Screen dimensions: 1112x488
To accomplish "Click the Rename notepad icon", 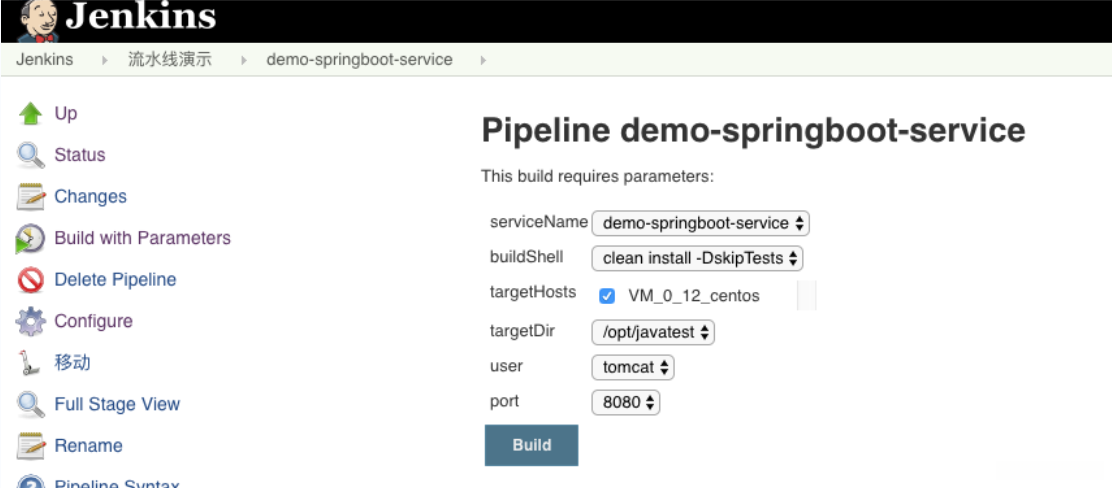I will 31,446.
